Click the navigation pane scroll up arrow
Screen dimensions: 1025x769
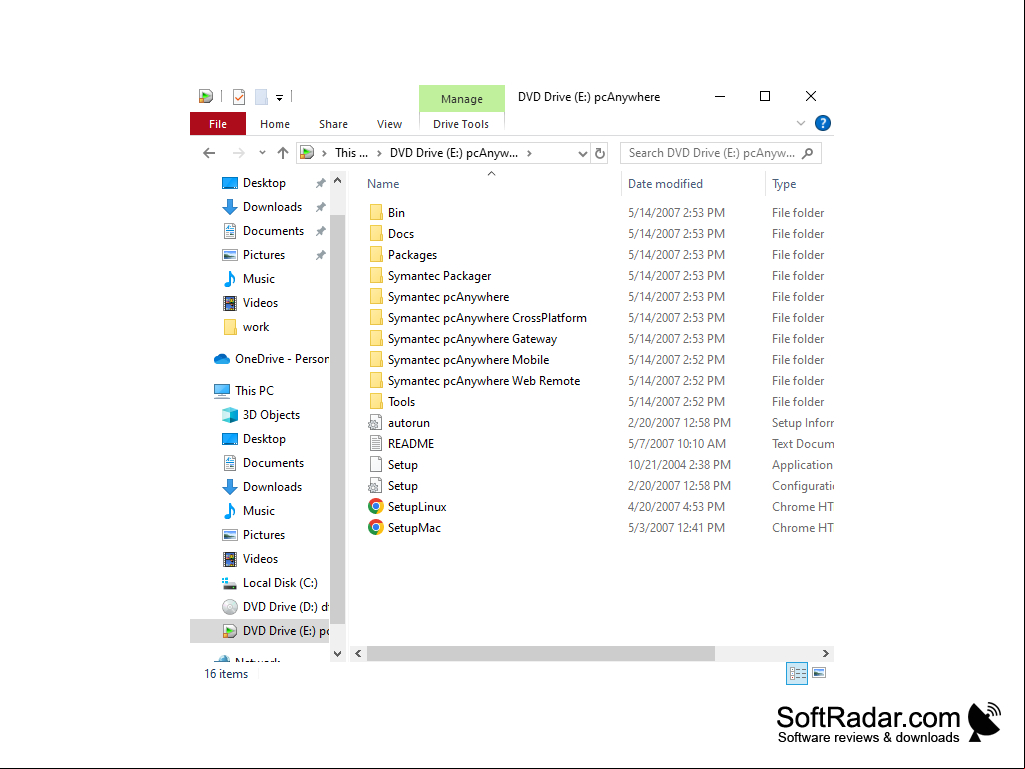click(x=337, y=180)
